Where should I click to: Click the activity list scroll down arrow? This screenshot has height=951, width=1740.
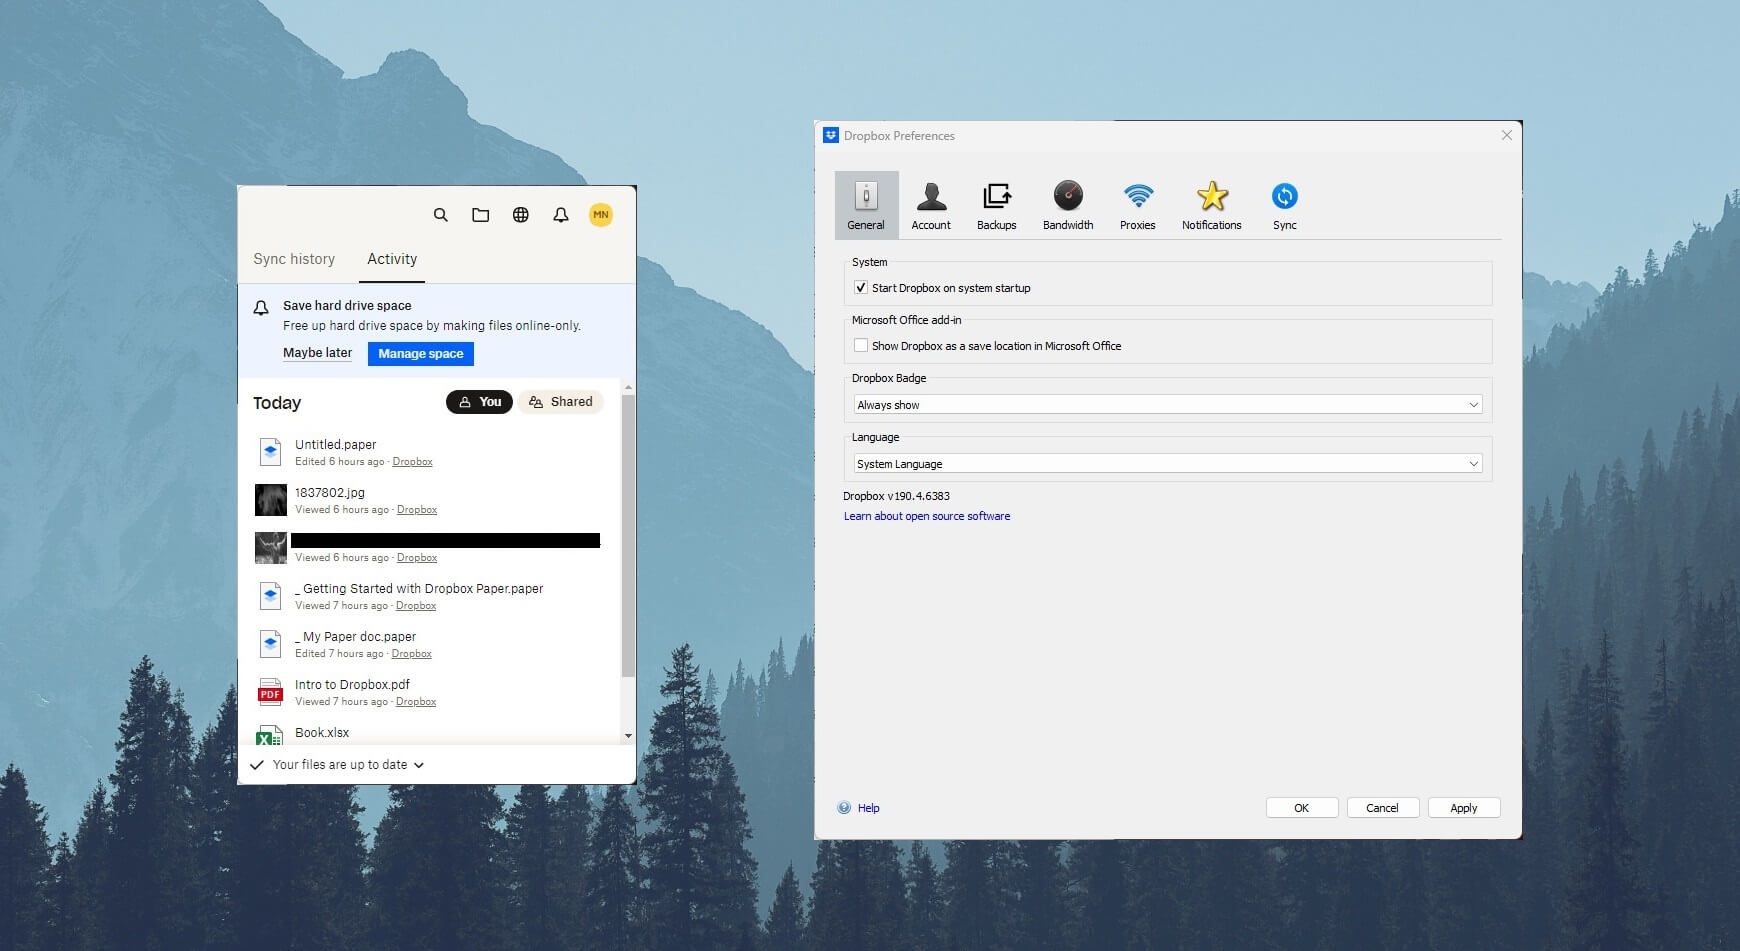pos(628,736)
